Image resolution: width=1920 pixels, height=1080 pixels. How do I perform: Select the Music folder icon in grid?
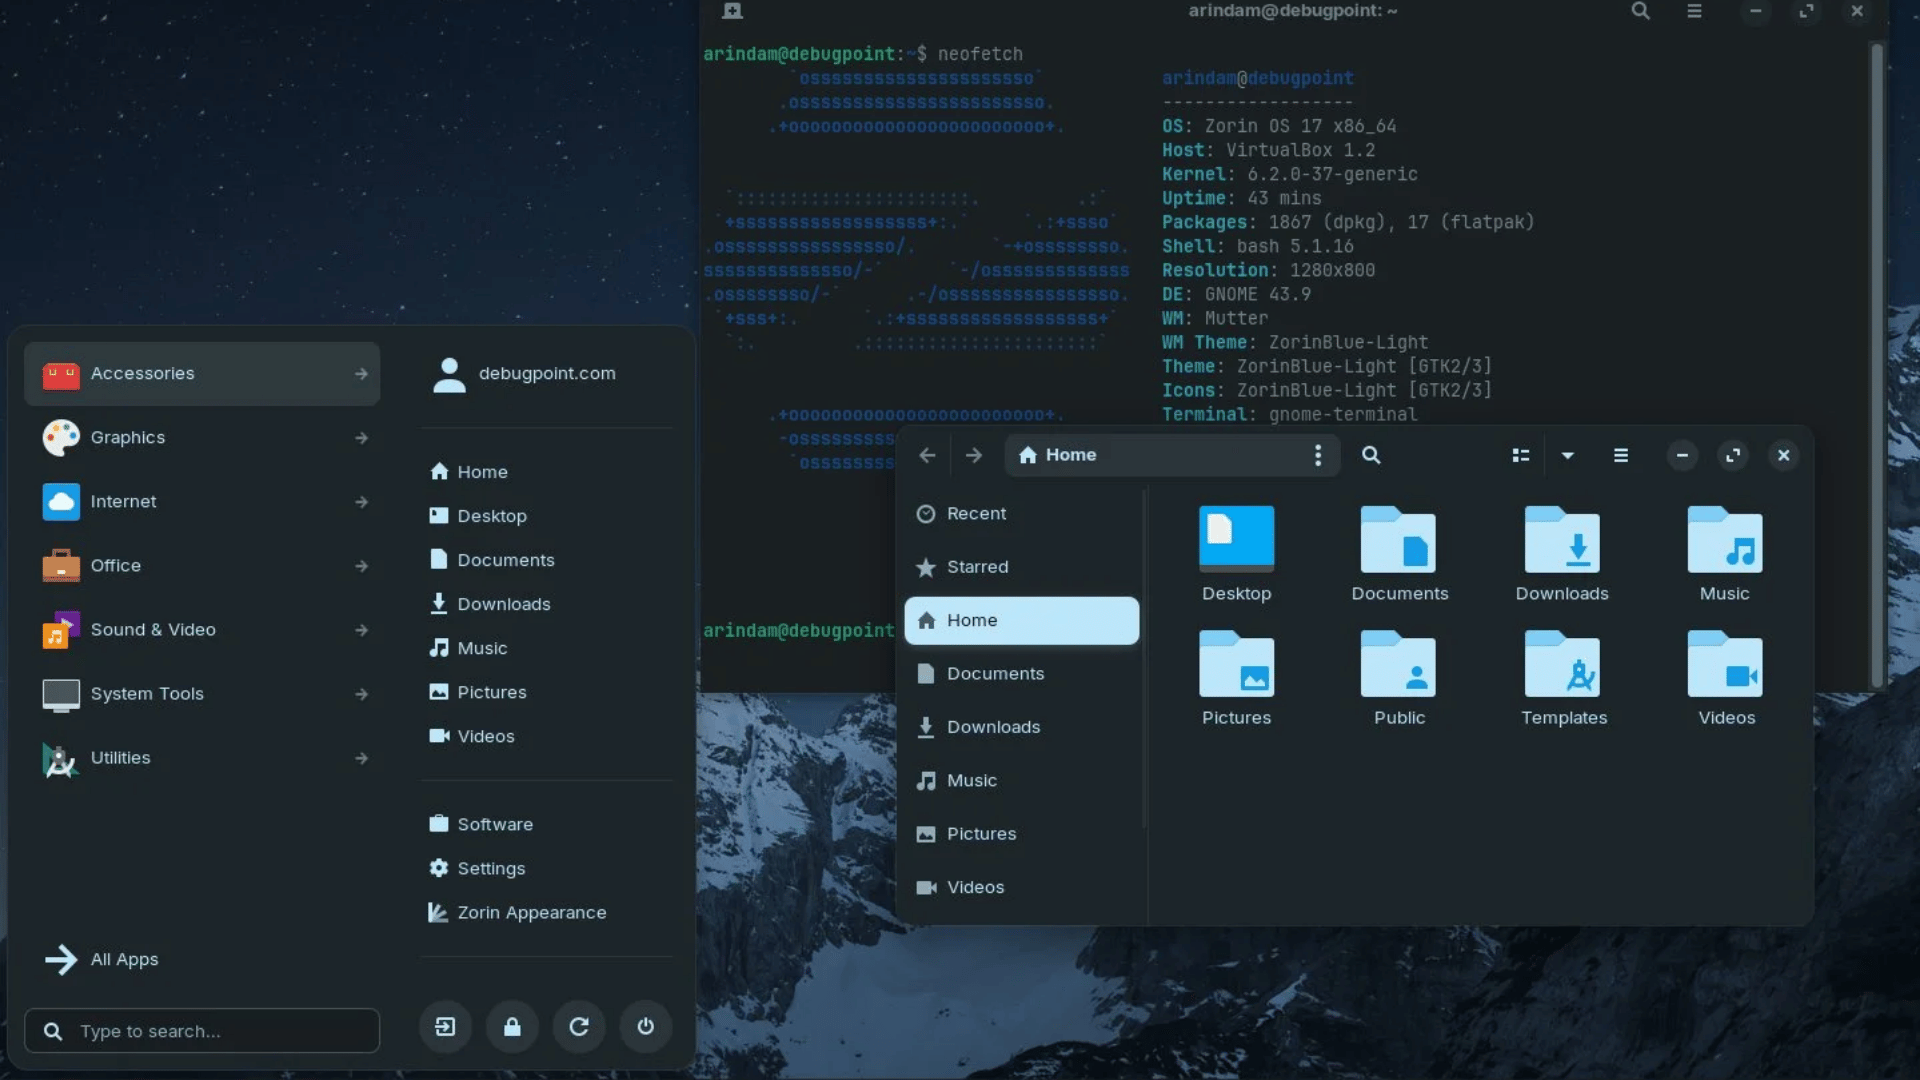[1725, 539]
